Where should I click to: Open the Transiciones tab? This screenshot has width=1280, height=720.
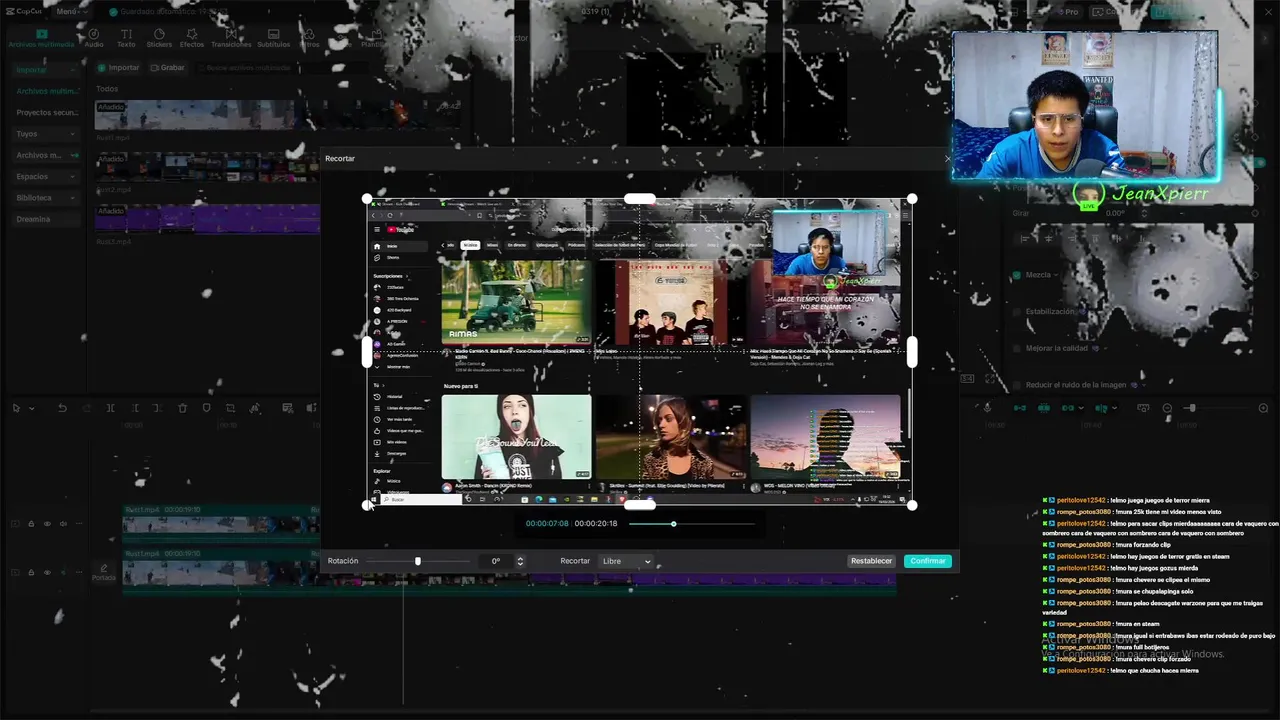click(x=231, y=38)
